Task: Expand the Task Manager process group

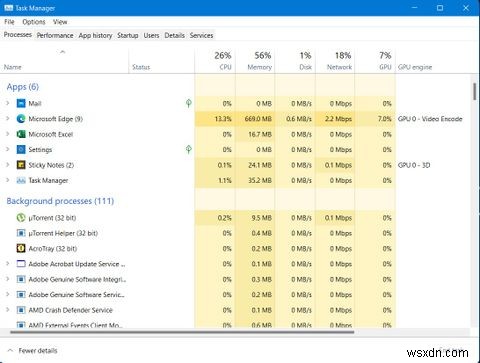Action: pos(8,180)
